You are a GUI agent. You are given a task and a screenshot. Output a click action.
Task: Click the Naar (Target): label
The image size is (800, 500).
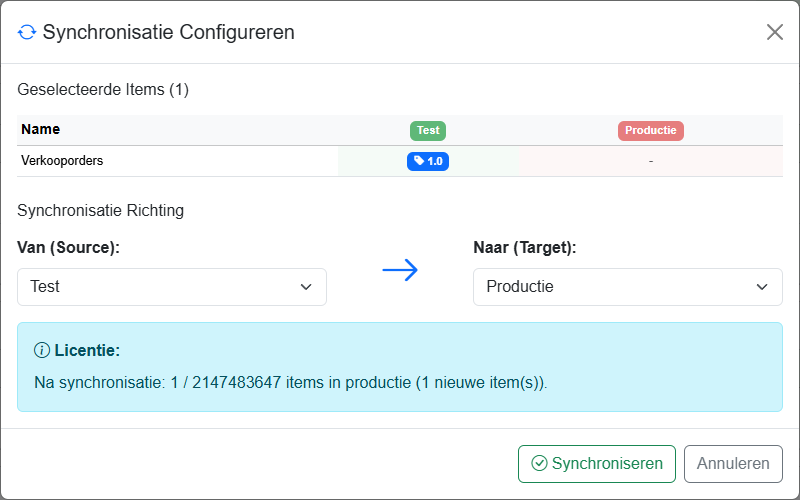[x=524, y=247]
